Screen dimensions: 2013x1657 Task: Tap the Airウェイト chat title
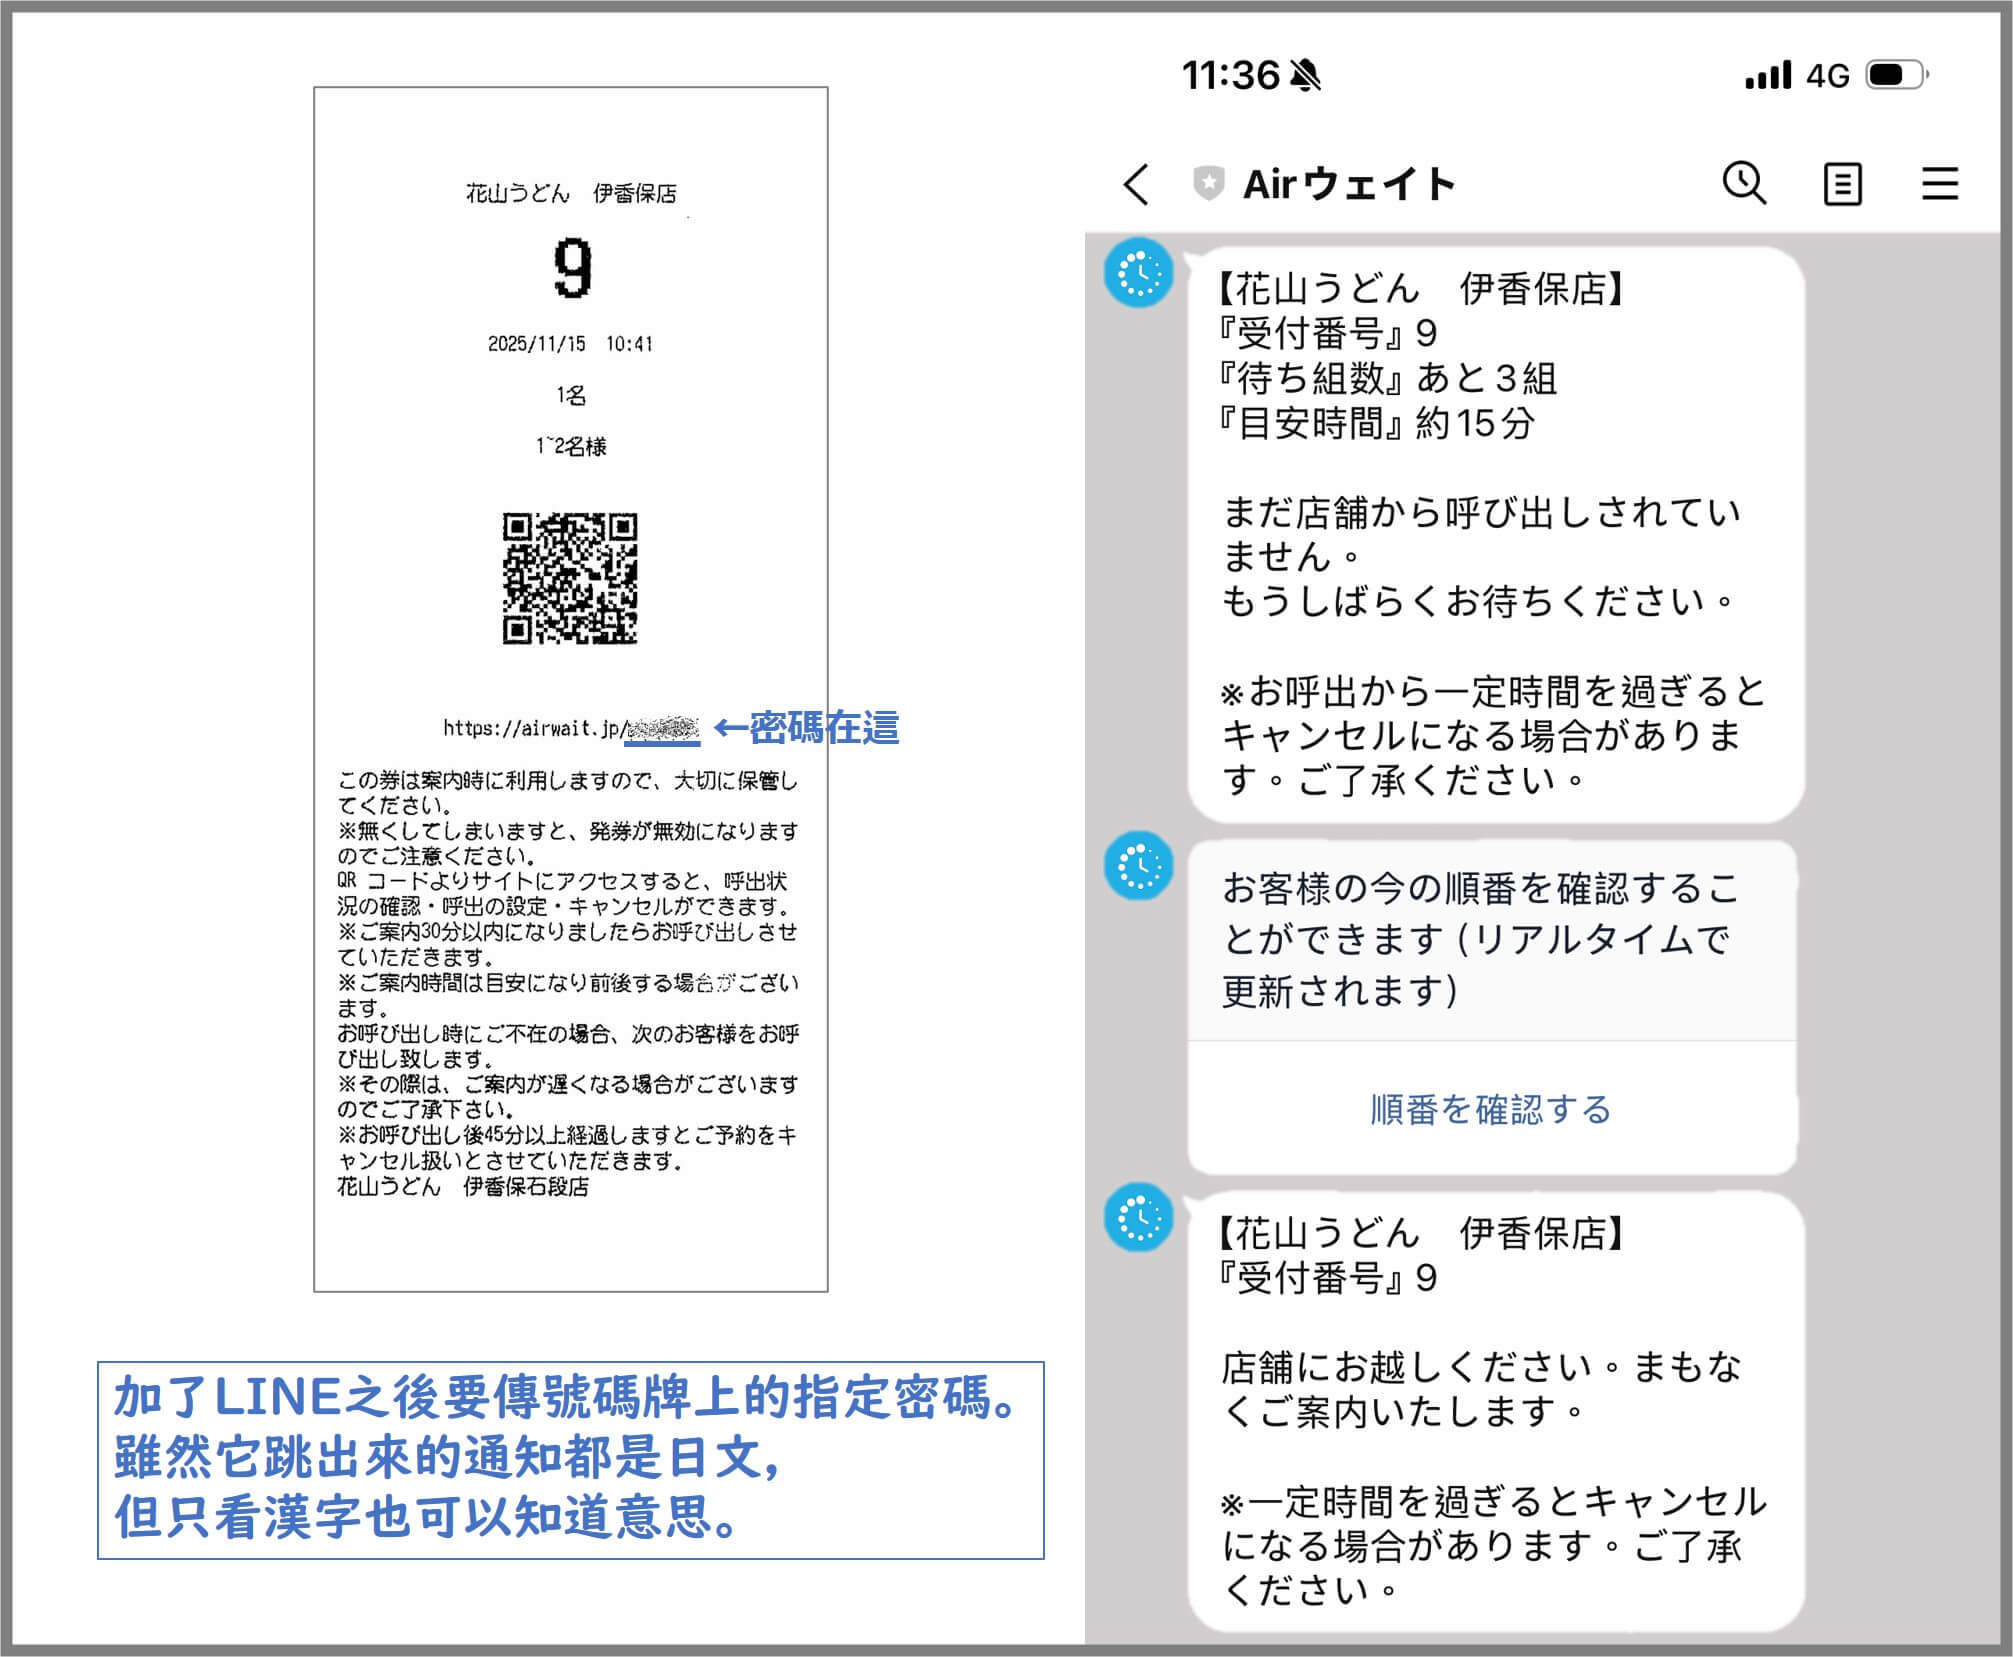pos(1348,185)
